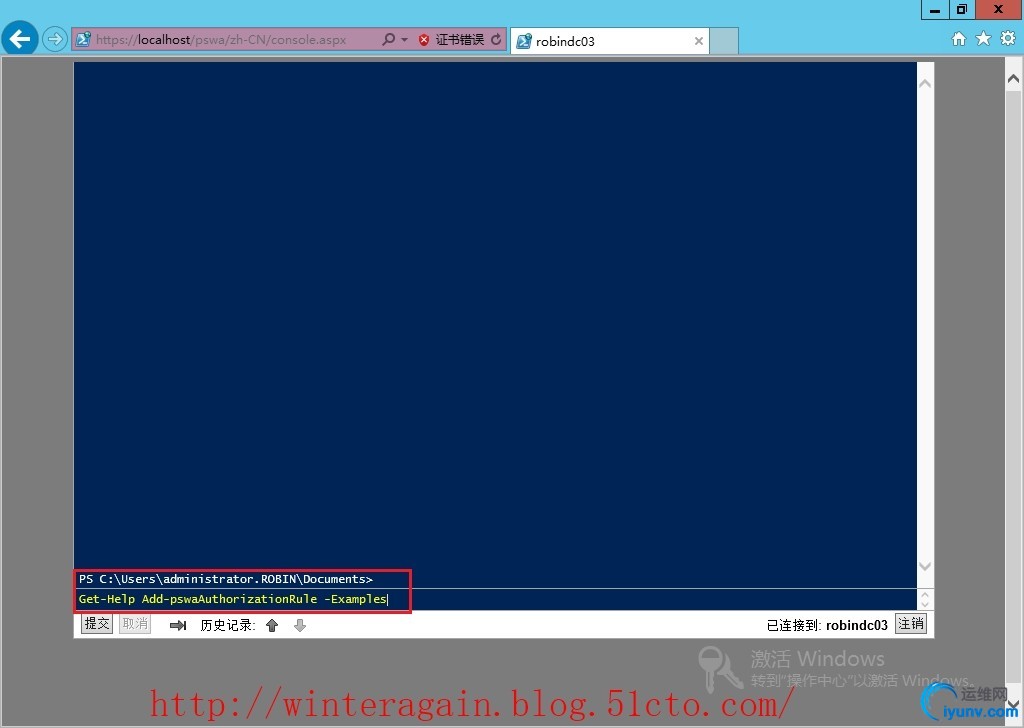This screenshot has height=728, width=1024.
Task: Open browser Tools gear icon
Action: tap(1008, 39)
